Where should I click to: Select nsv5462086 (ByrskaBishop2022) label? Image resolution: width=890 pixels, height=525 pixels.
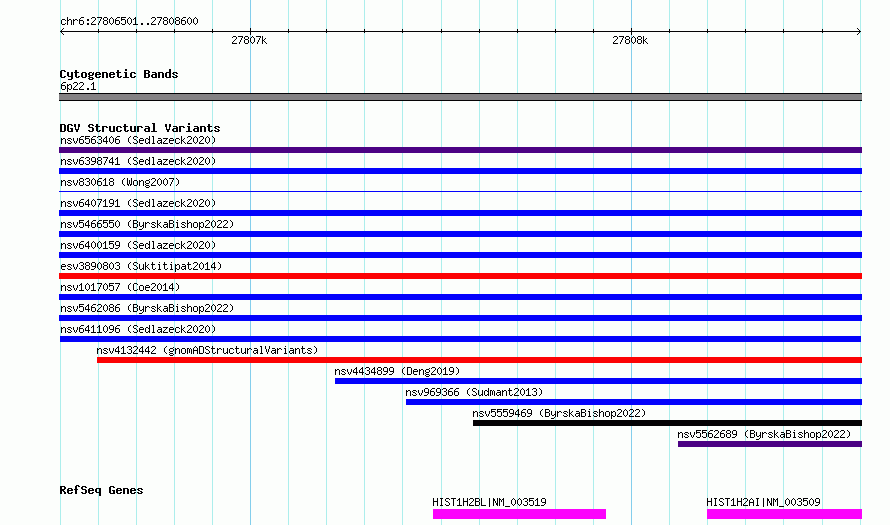[147, 308]
